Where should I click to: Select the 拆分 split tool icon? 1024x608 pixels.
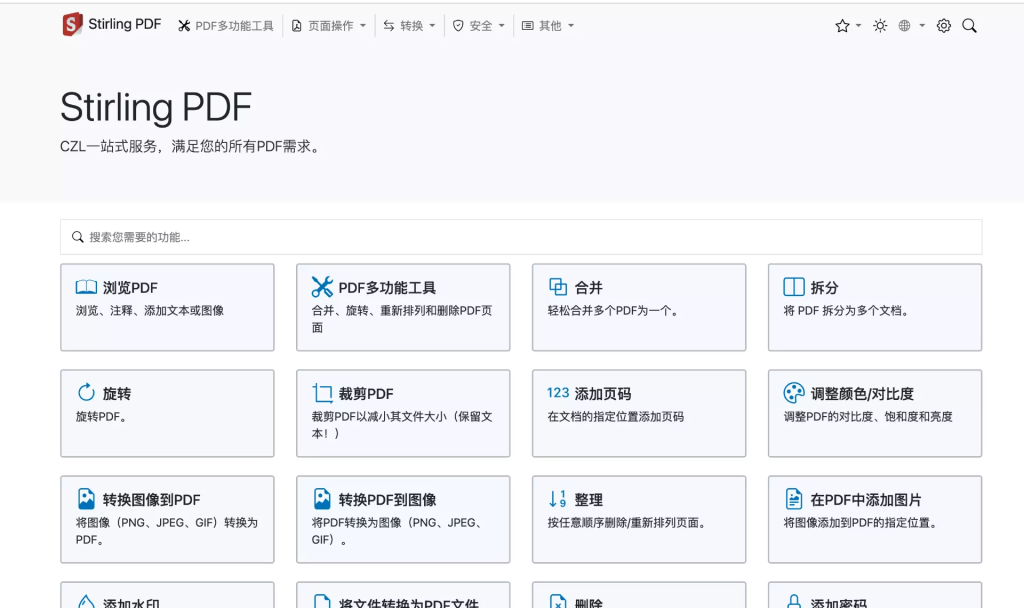tap(794, 287)
